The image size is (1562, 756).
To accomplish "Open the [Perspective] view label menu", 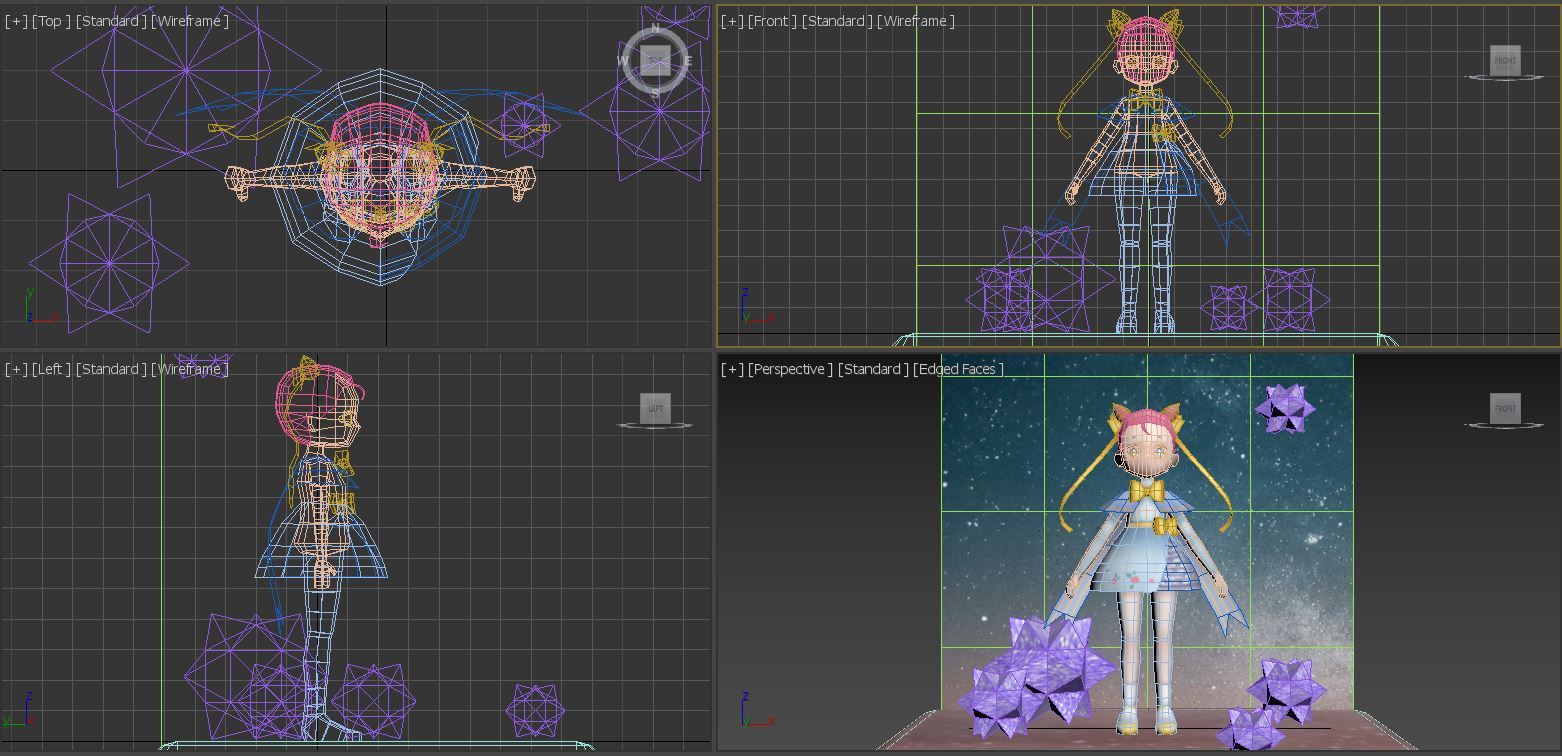I will click(x=790, y=369).
